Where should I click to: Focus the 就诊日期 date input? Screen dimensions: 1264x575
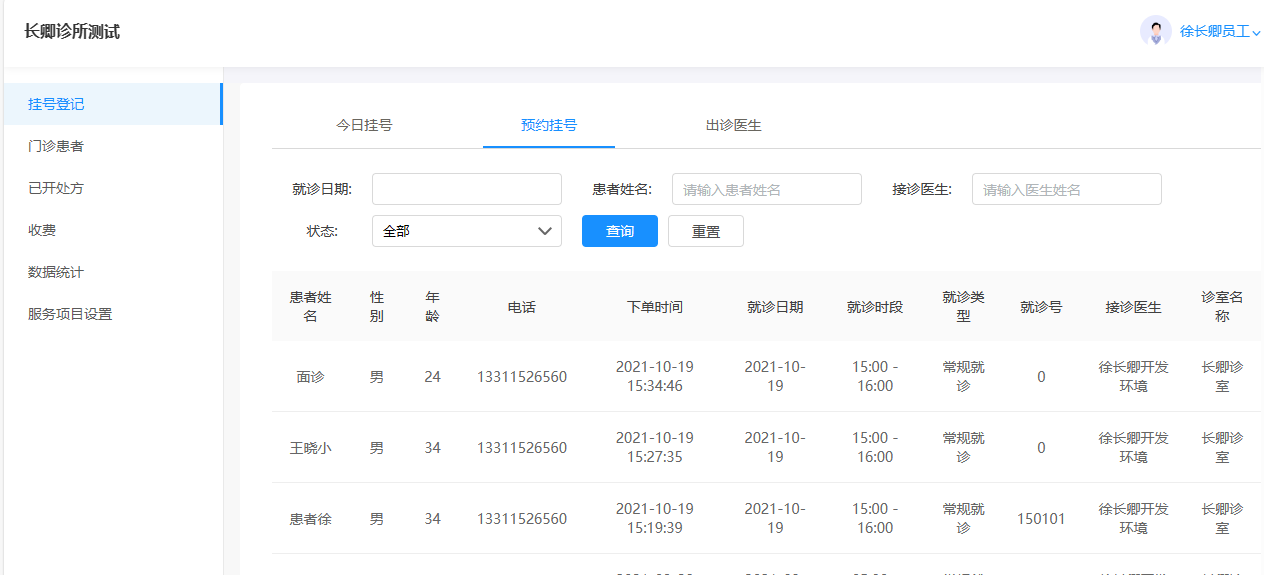[467, 189]
